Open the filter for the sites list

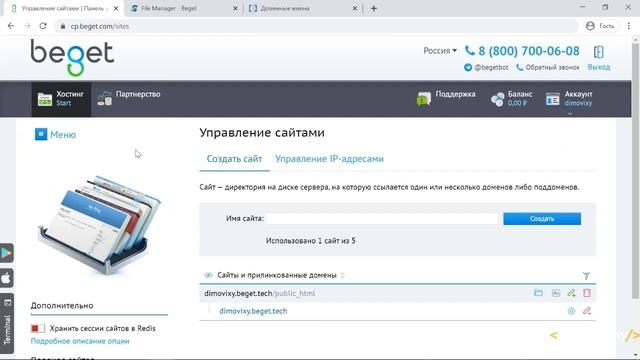point(586,276)
